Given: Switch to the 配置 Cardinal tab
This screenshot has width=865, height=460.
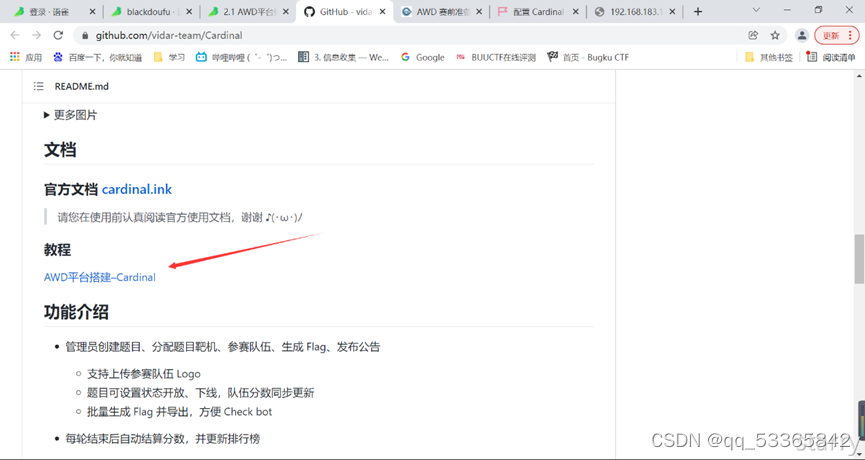Looking at the screenshot, I should point(531,12).
